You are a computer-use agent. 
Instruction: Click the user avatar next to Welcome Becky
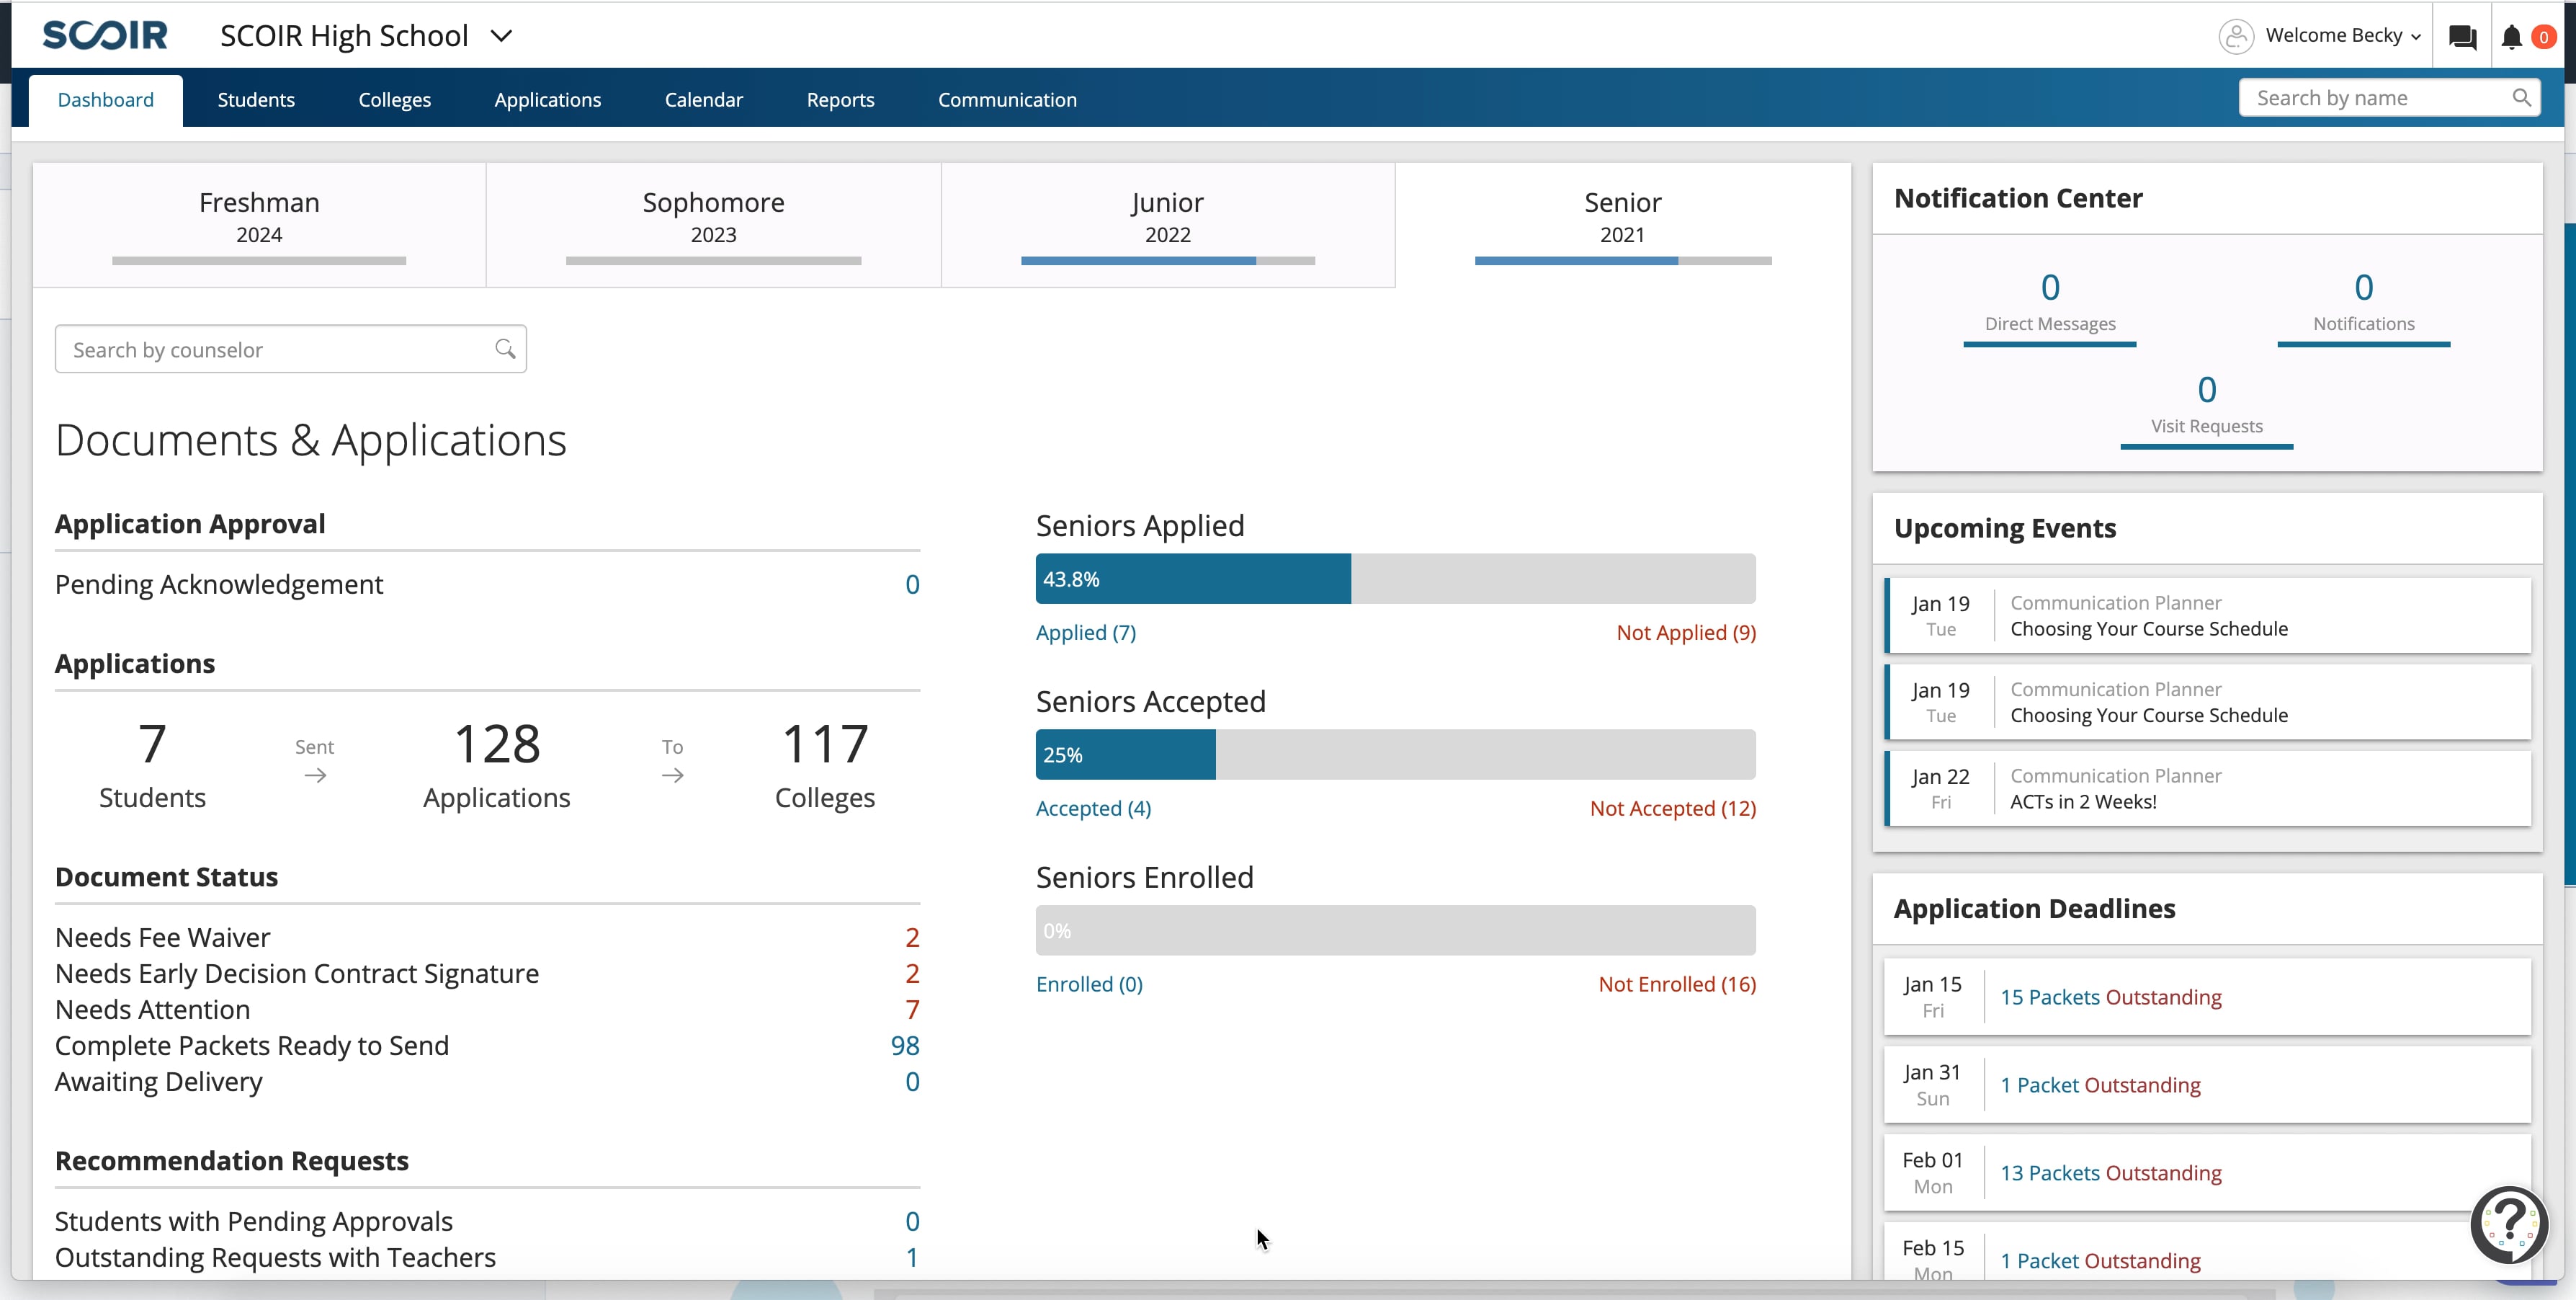click(x=2238, y=35)
